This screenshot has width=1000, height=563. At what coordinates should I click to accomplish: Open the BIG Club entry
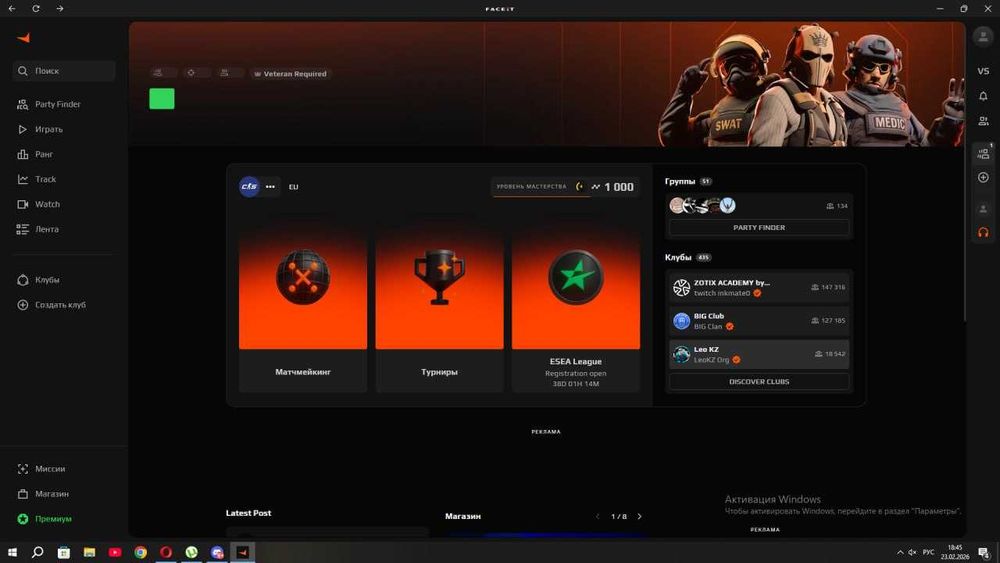click(759, 321)
